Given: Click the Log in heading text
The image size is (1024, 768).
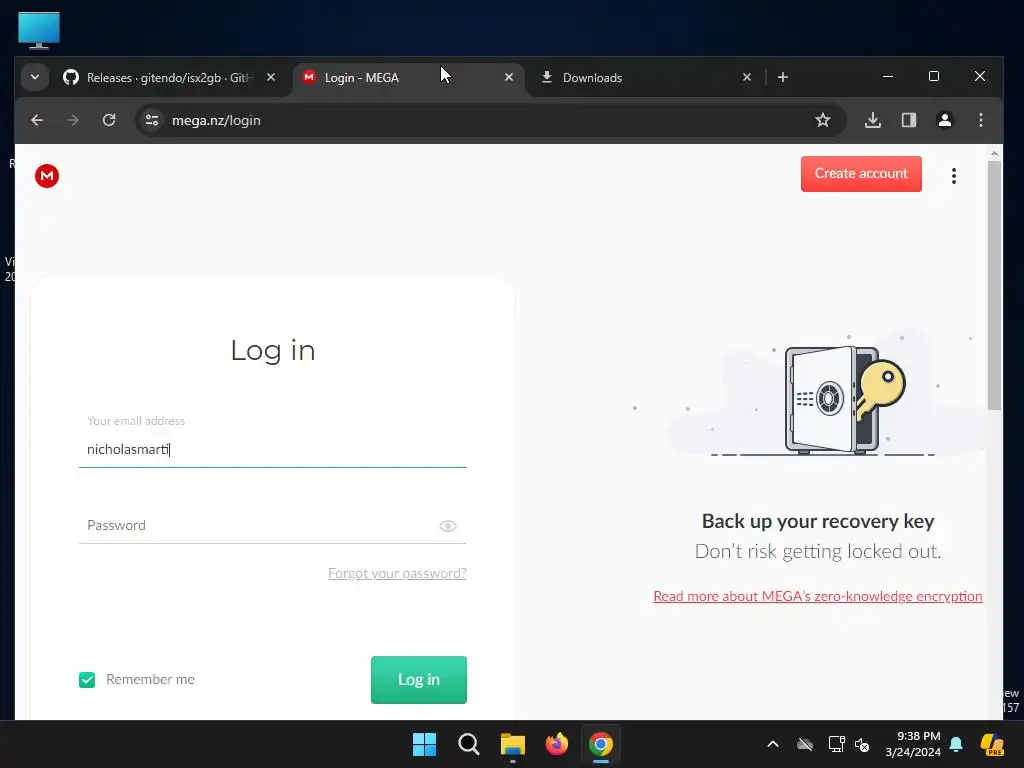Looking at the screenshot, I should click(273, 351).
